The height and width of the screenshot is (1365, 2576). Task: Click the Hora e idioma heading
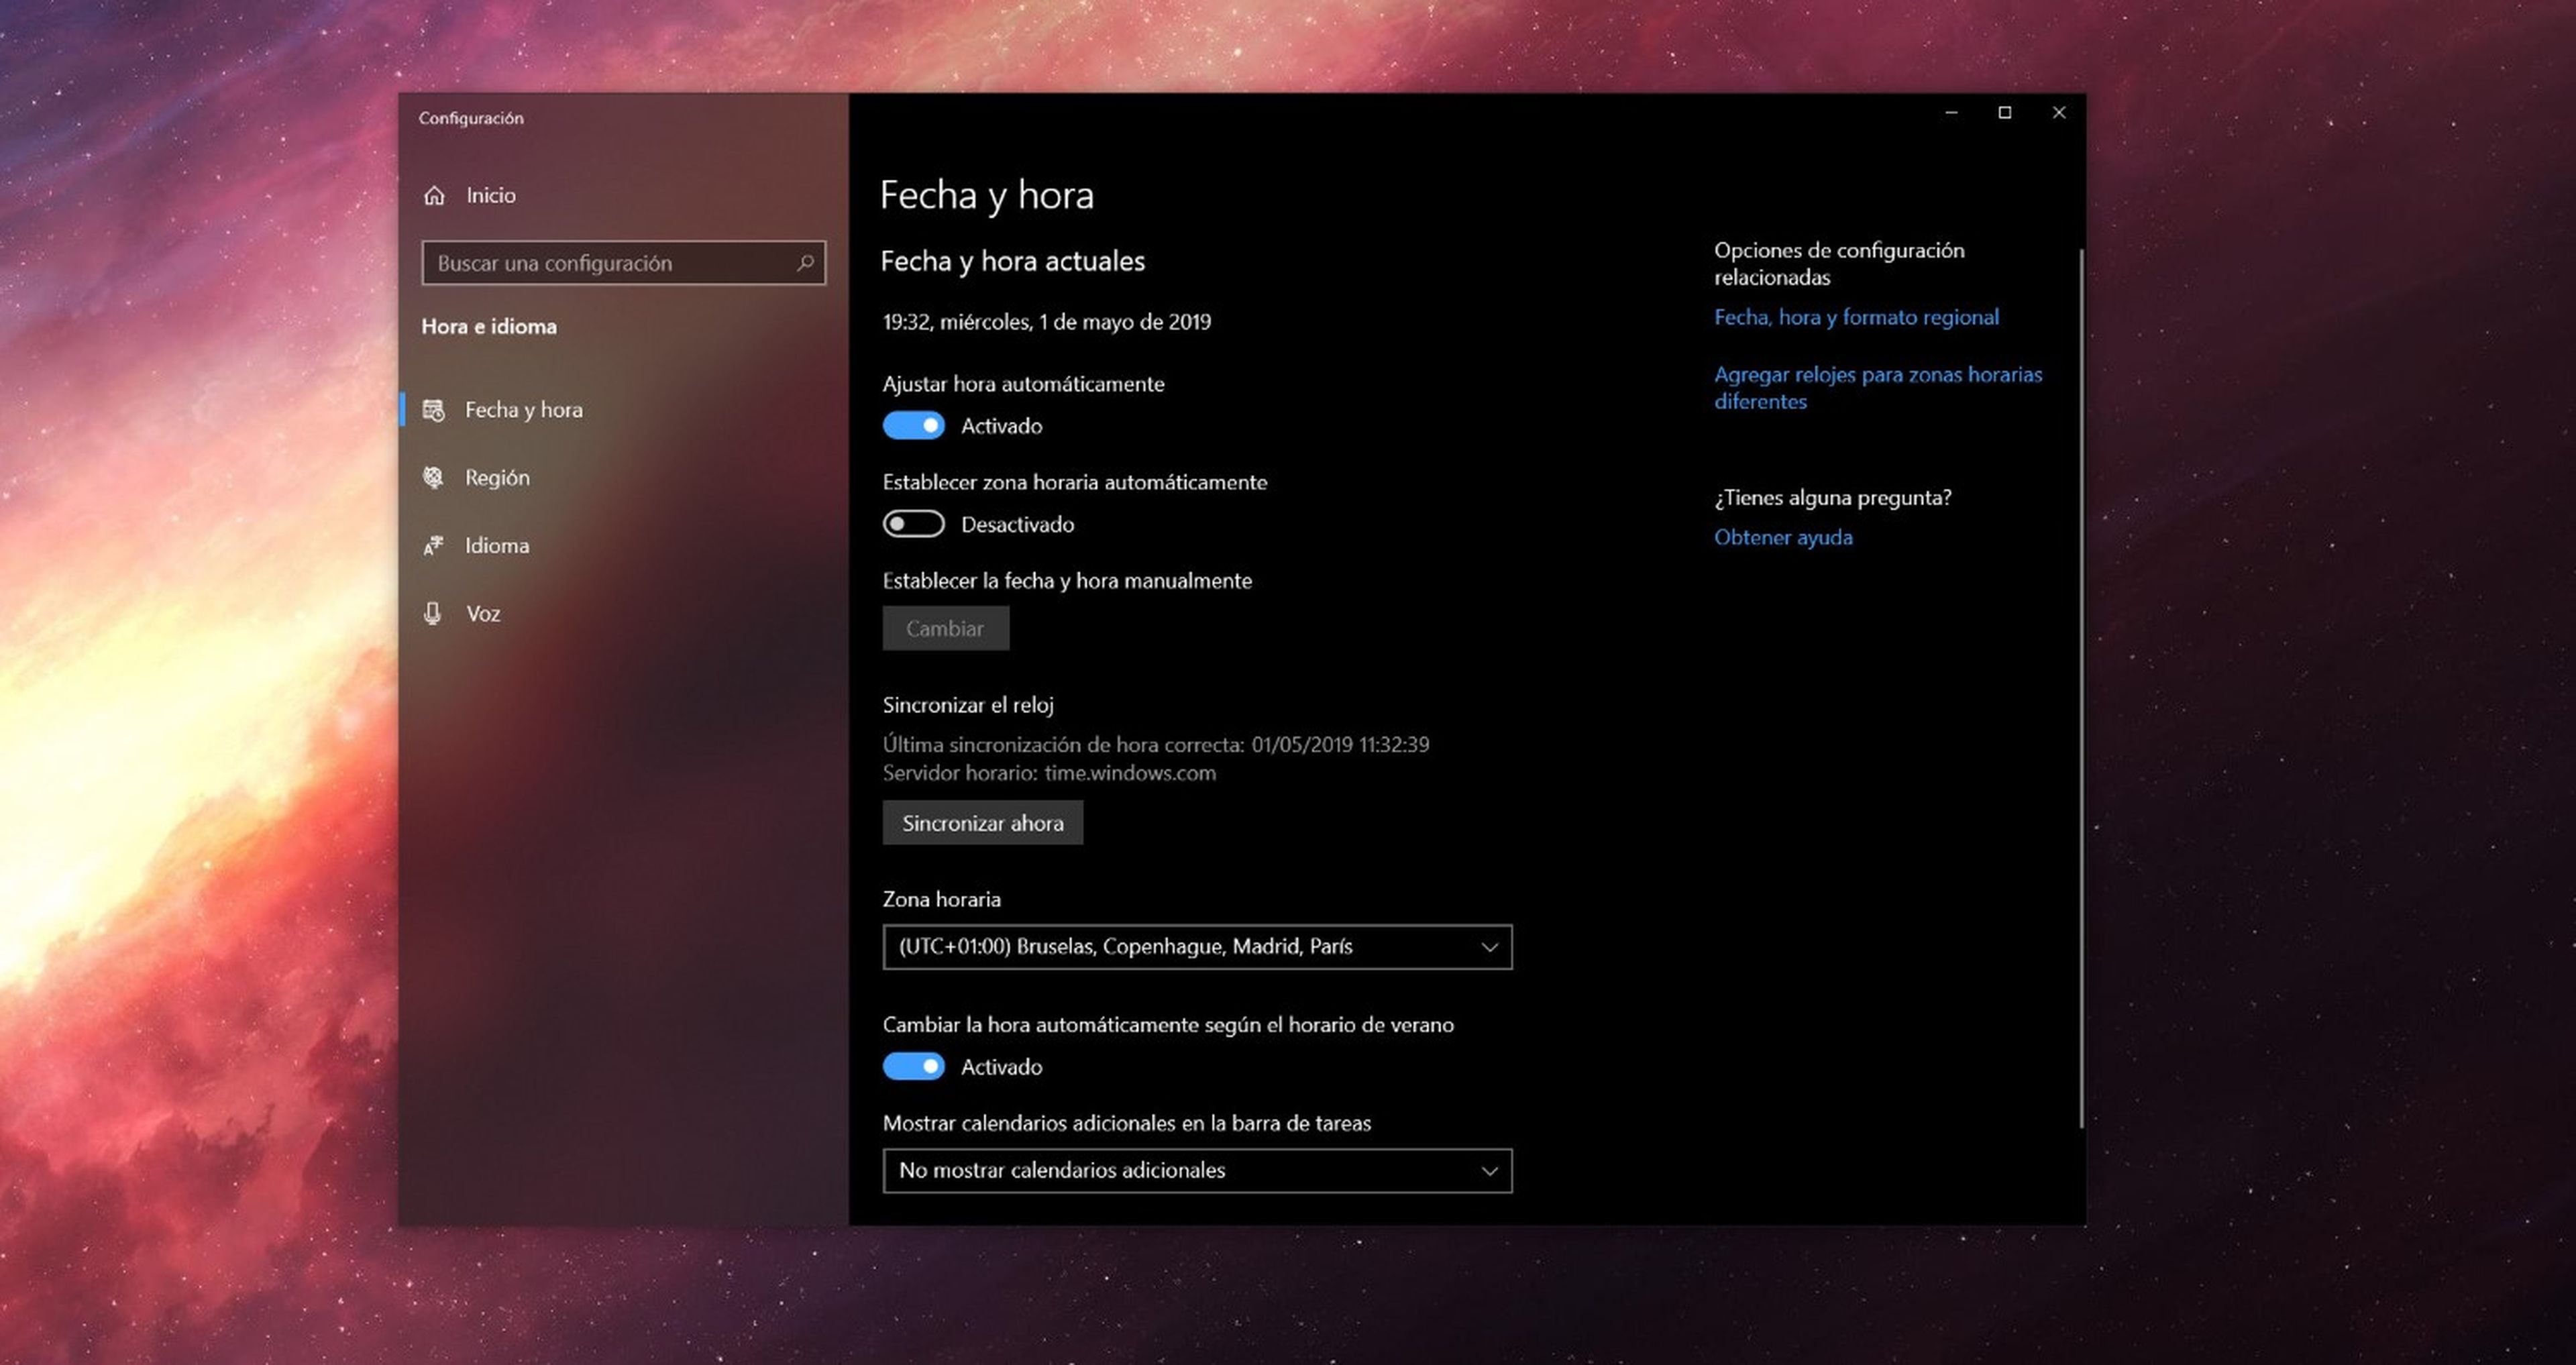(x=489, y=327)
